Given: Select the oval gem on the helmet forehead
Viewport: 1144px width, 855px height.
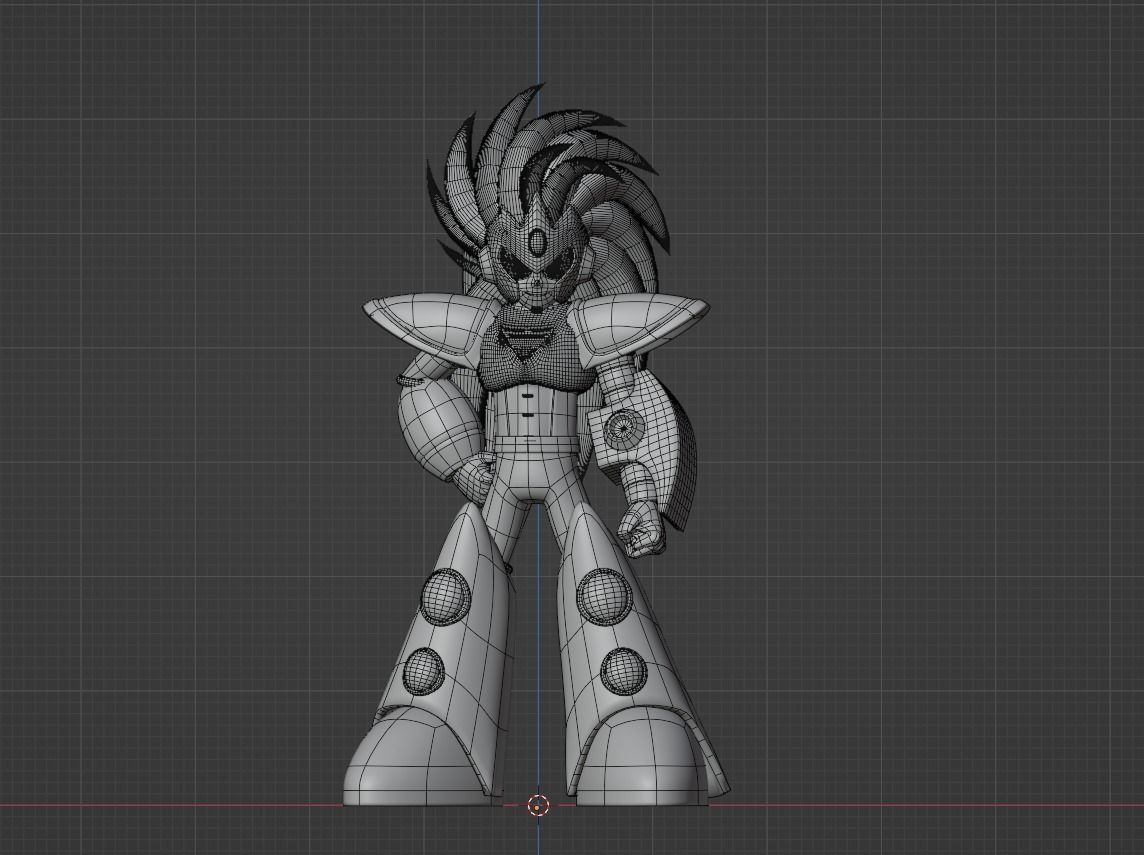Looking at the screenshot, I should pos(538,244).
